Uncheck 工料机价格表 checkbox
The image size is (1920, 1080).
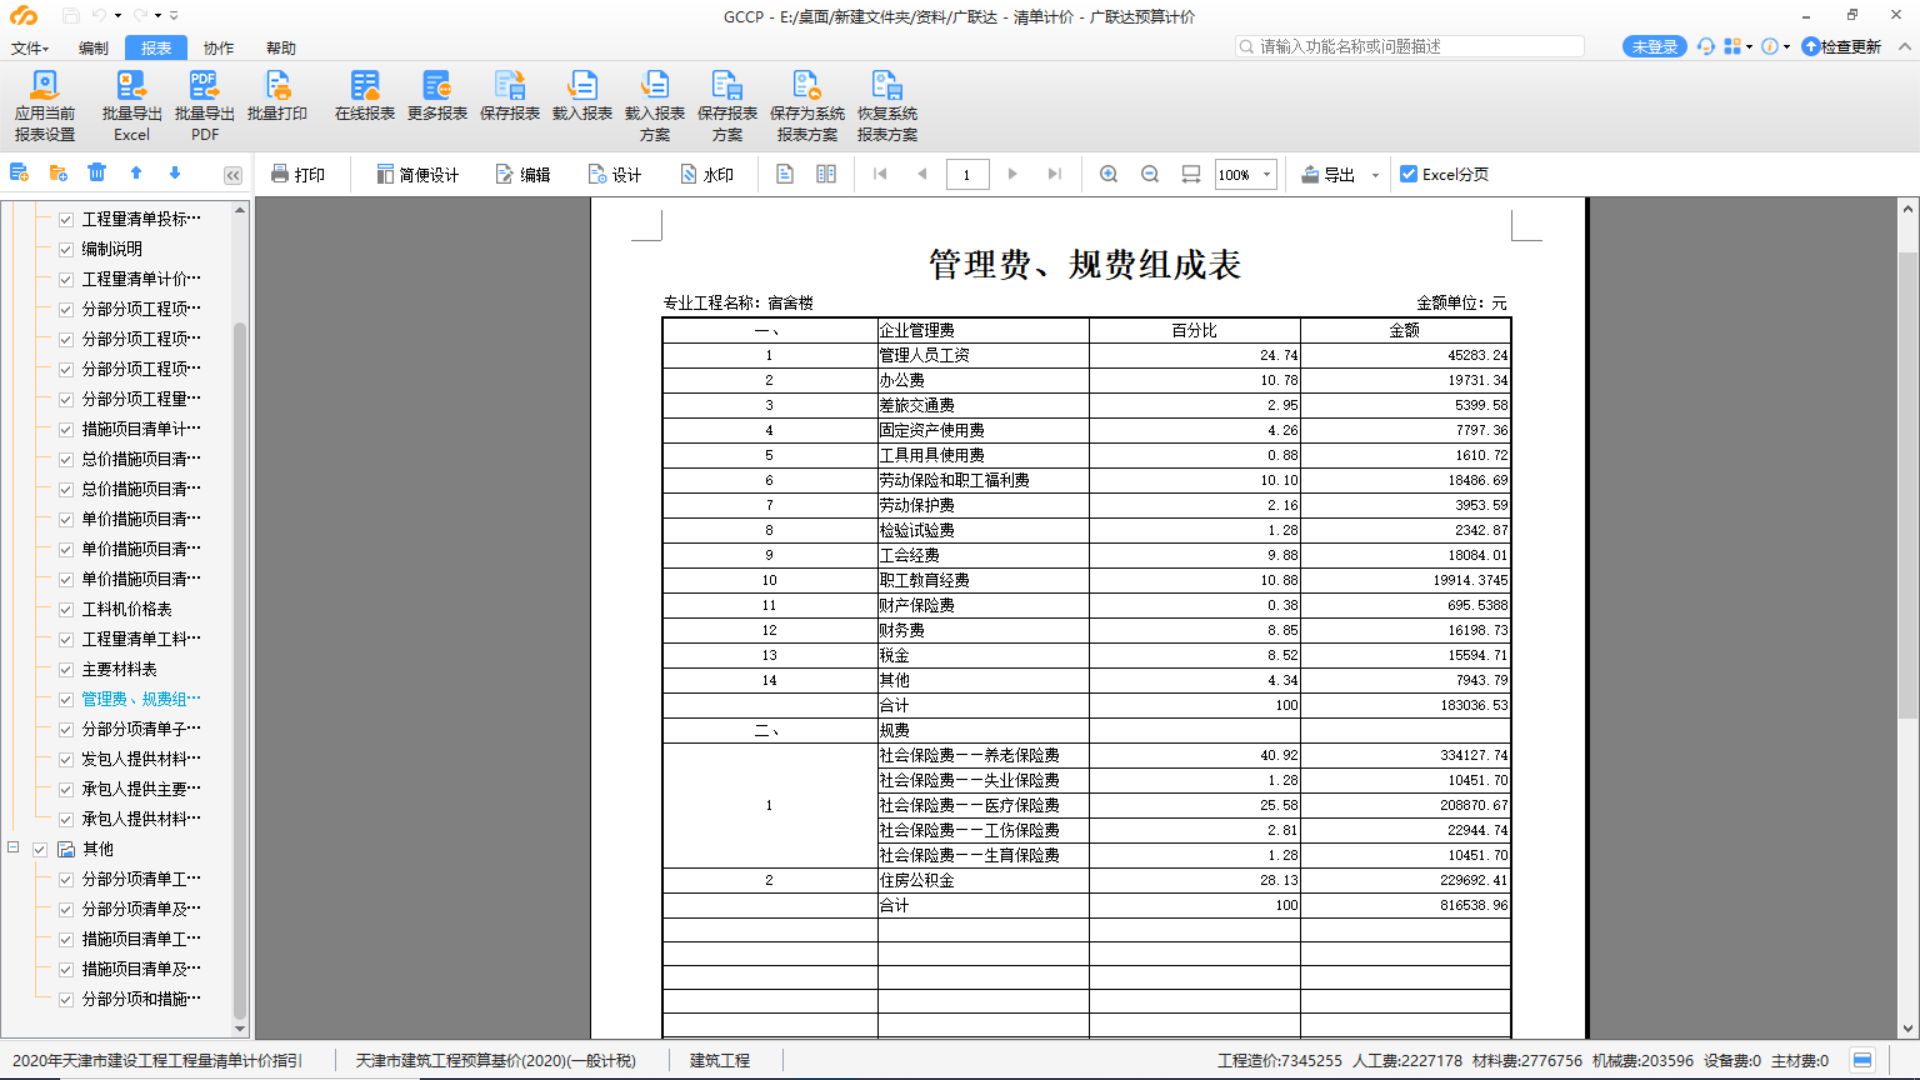coord(66,609)
